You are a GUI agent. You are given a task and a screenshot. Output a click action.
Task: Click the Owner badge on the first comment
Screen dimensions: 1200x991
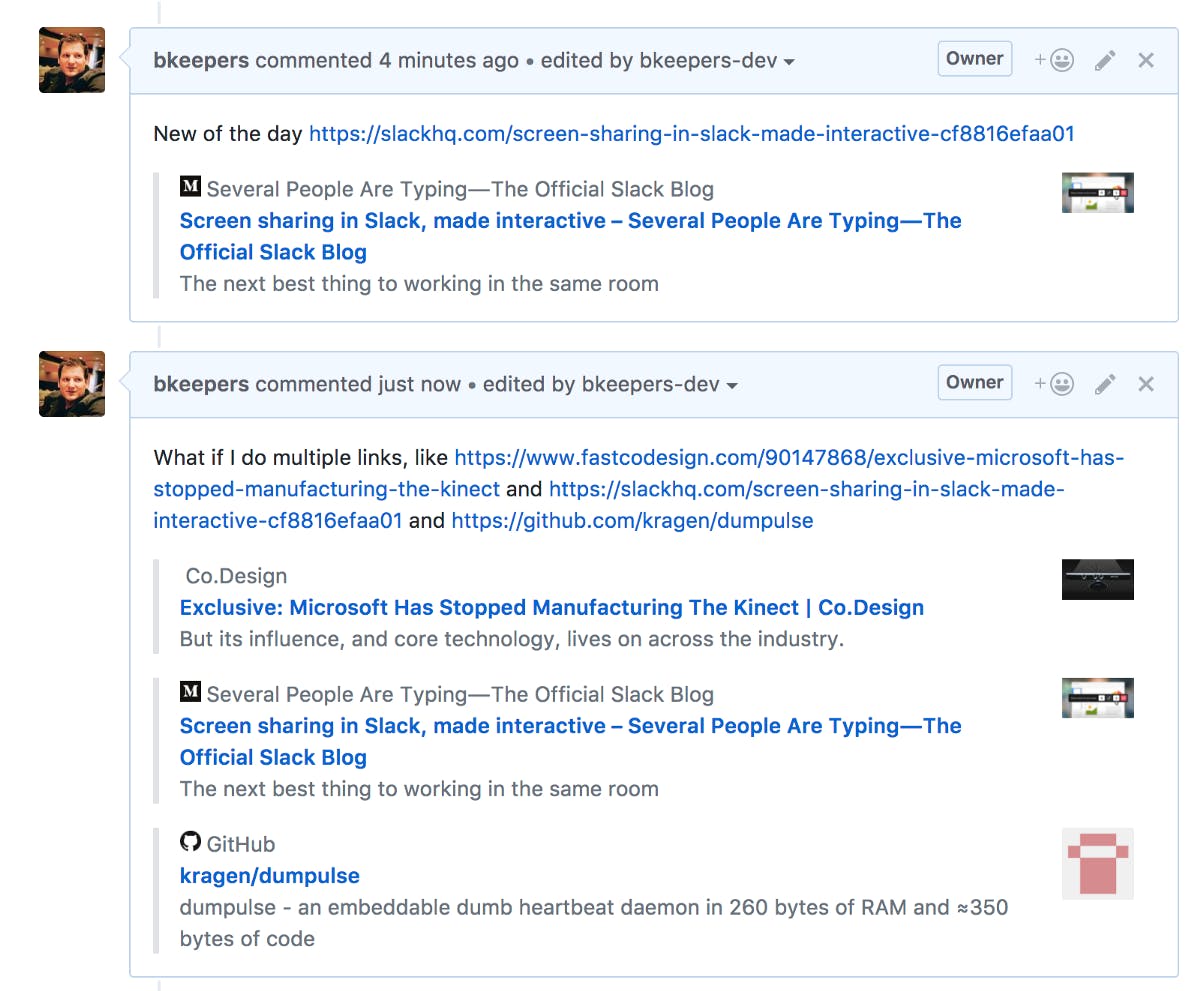(974, 58)
